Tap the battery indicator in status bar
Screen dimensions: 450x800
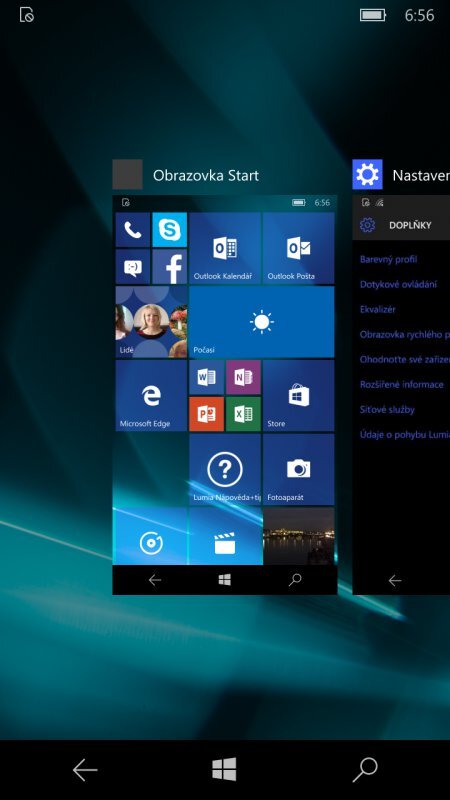coord(373,15)
